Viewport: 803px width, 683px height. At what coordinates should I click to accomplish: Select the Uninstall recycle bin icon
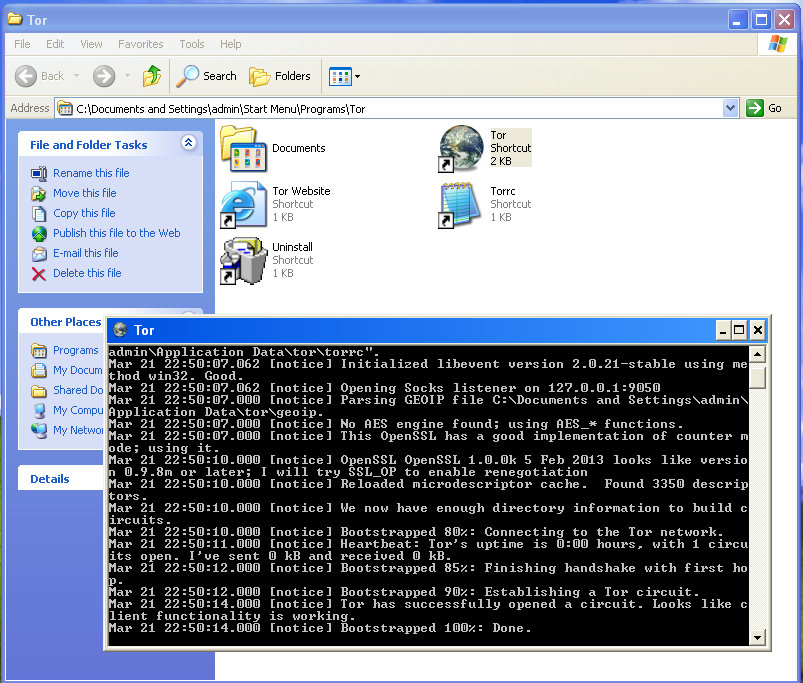point(242,260)
